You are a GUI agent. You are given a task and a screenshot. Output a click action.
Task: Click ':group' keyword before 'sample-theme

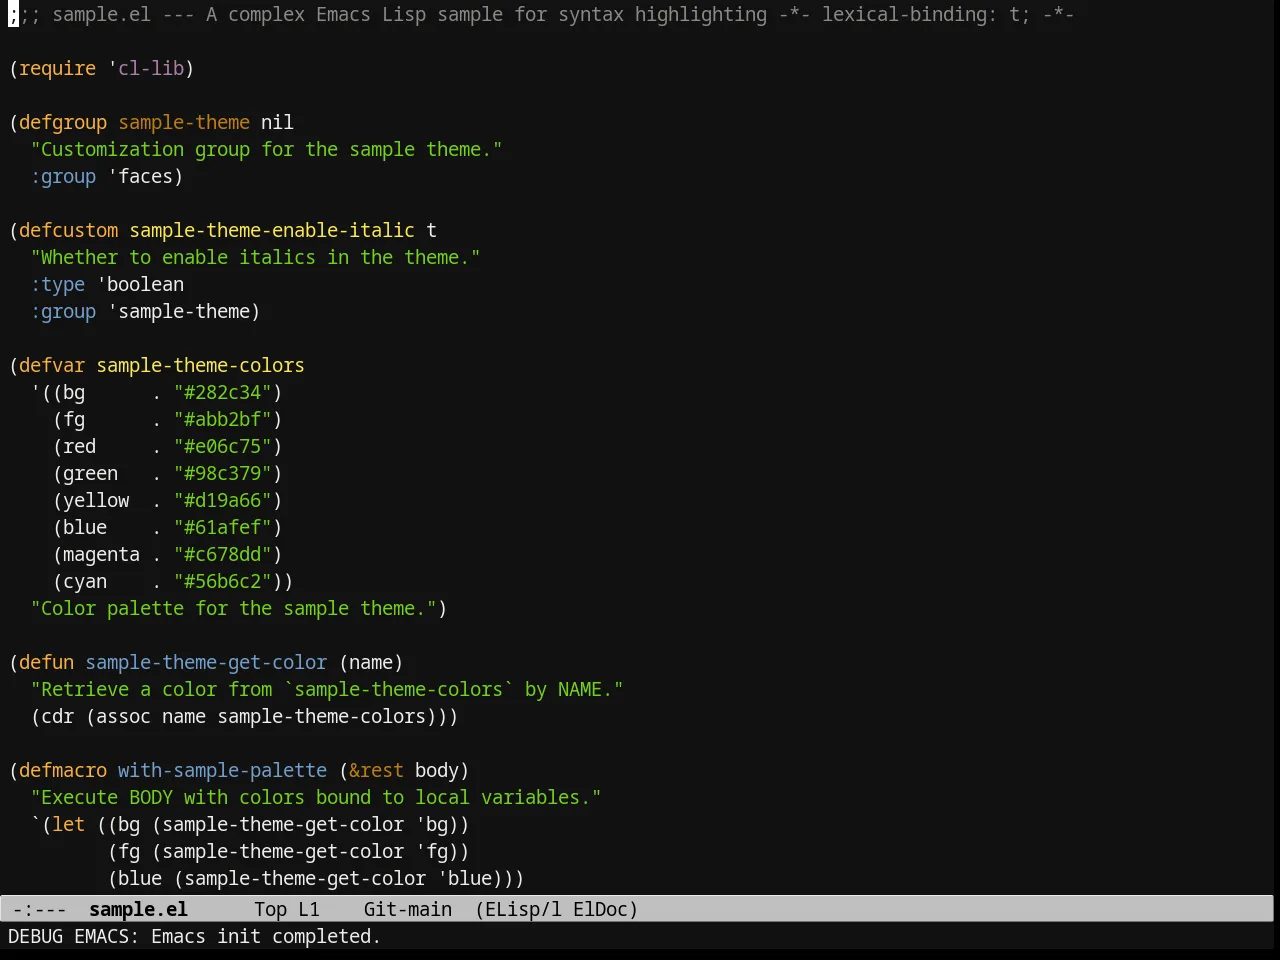[x=63, y=311]
